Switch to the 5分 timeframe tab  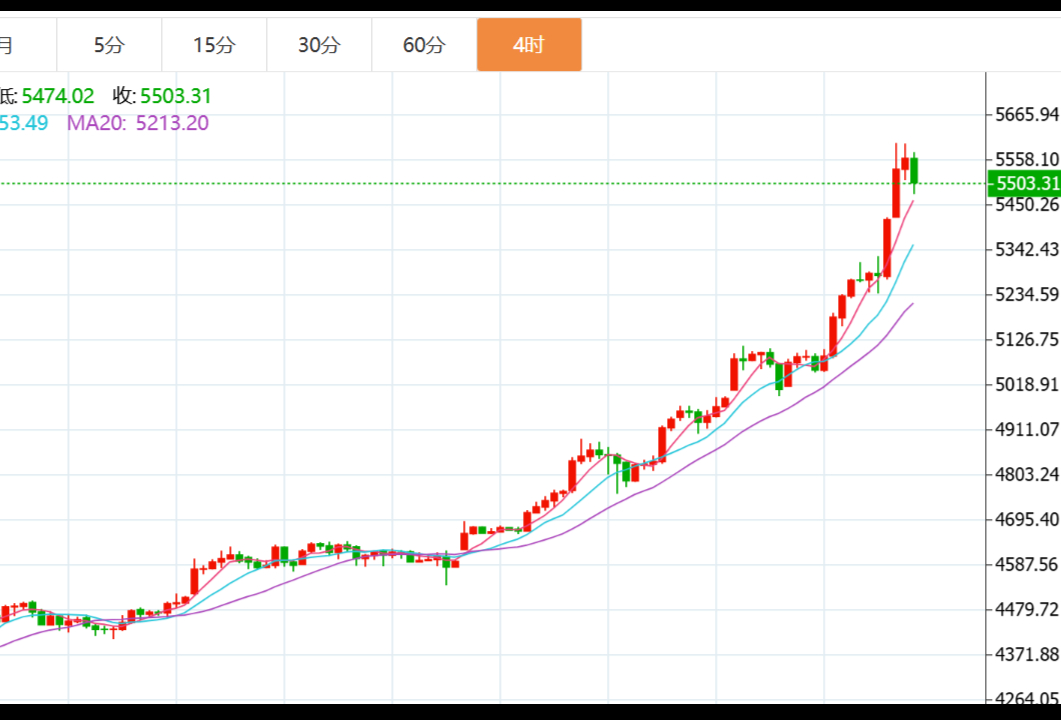pos(109,45)
